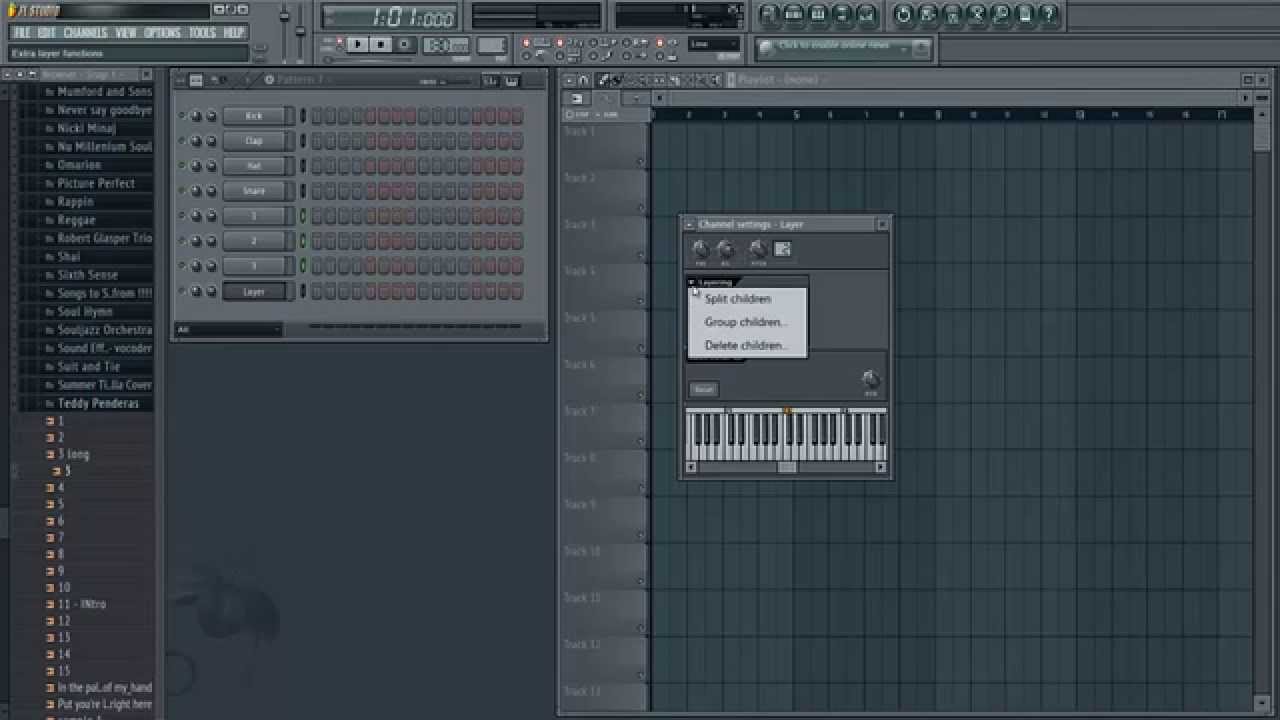Toggle the Kick channel mute LED
1280x720 pixels.
(181, 116)
